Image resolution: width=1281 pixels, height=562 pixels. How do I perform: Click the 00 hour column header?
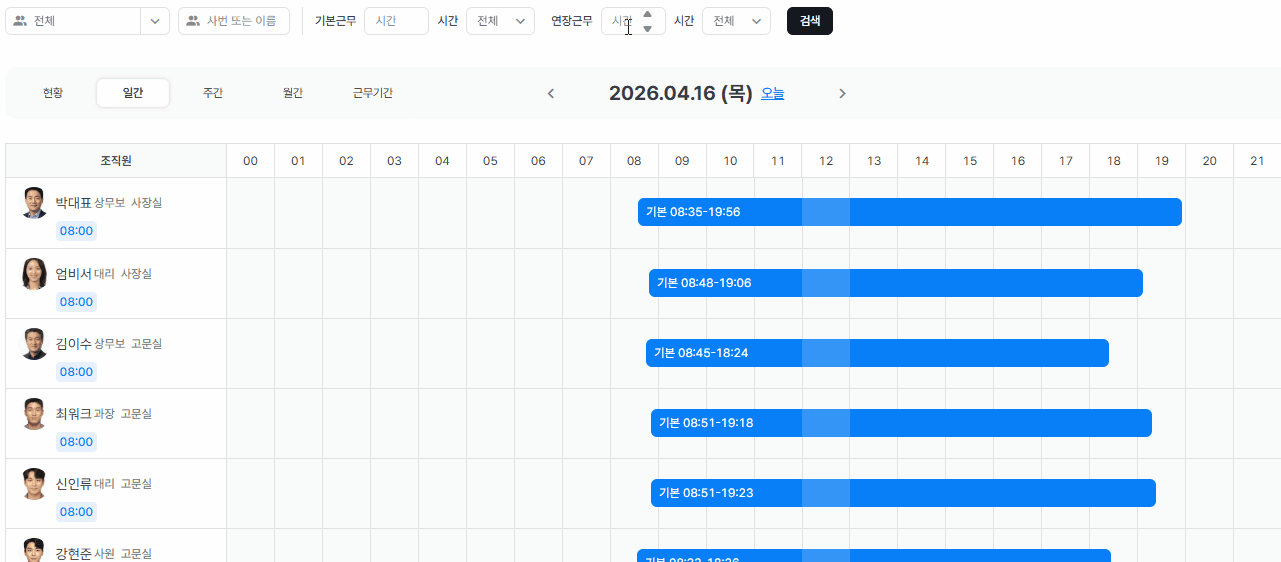coord(250,161)
